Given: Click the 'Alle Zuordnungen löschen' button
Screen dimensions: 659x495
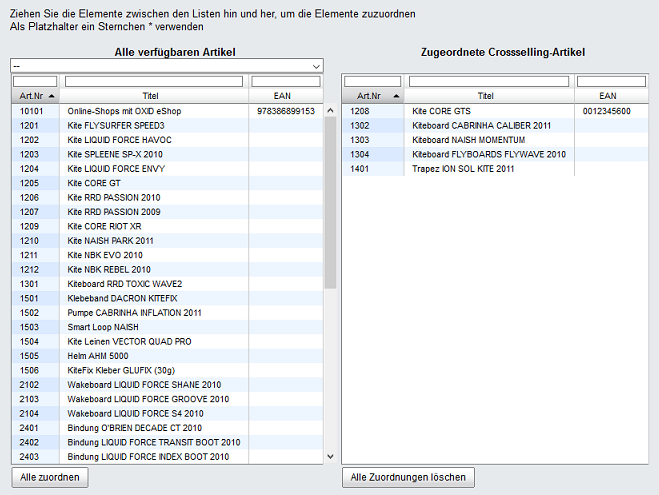Looking at the screenshot, I should tap(407, 477).
